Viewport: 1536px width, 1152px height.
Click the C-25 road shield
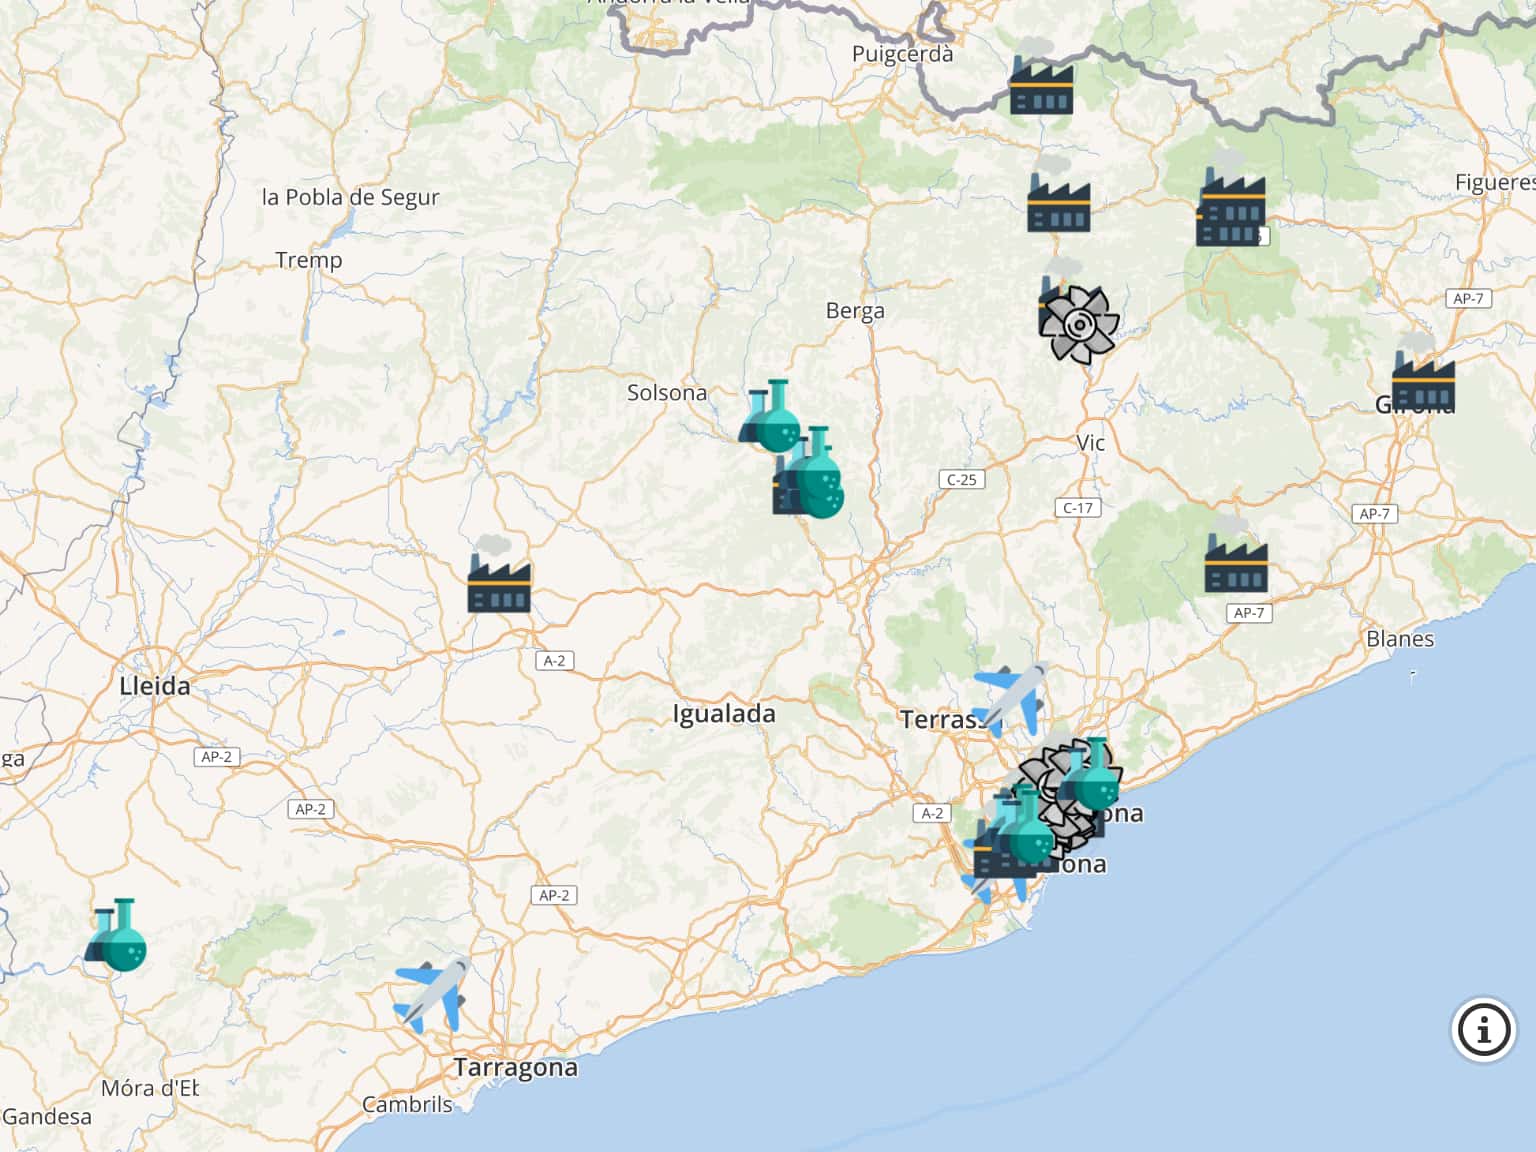(x=962, y=480)
